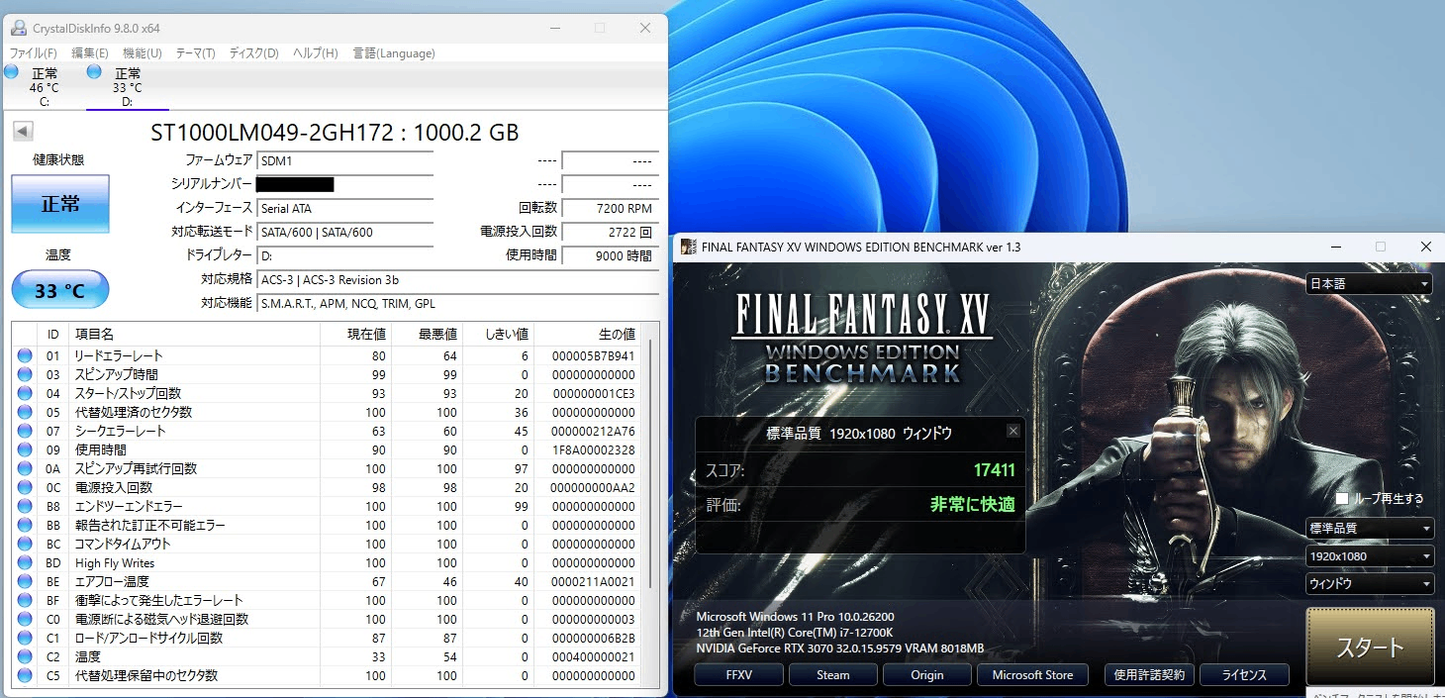
Task: Click the status orb of シークエラーレート row
Action: (x=24, y=431)
